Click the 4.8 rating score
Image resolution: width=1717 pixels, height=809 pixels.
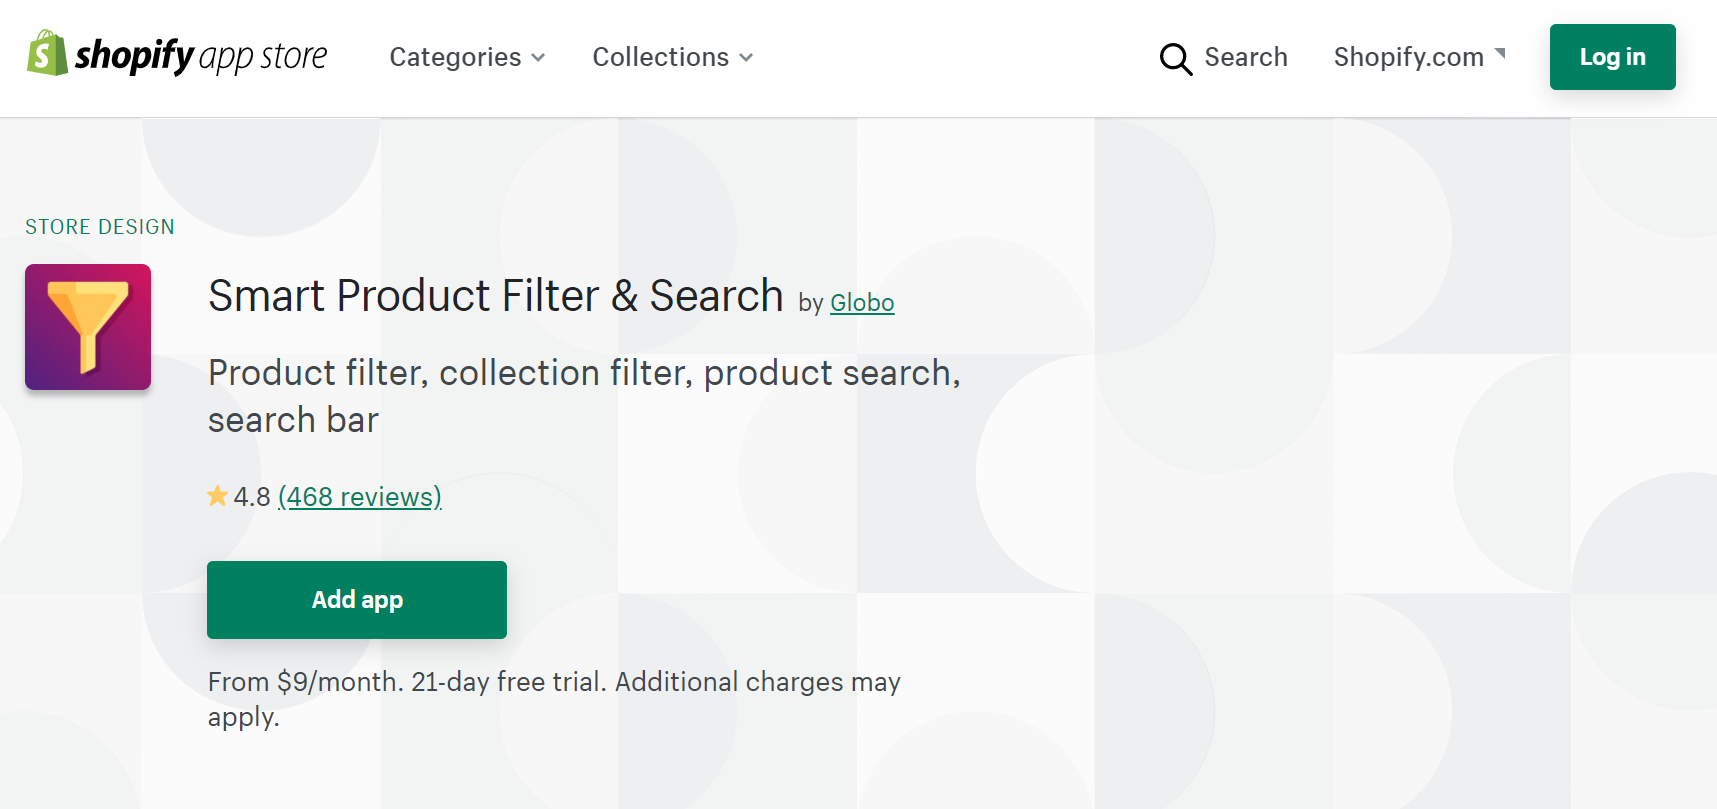pos(252,497)
